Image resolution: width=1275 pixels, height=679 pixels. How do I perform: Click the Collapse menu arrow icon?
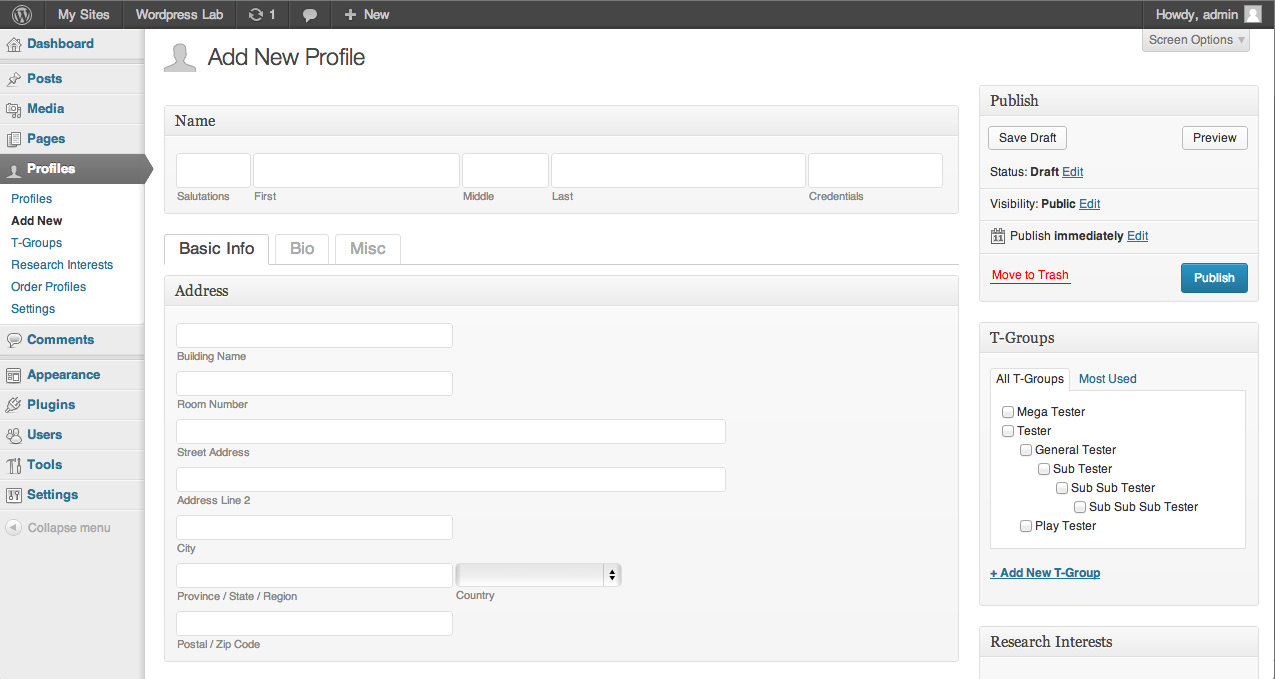(14, 528)
